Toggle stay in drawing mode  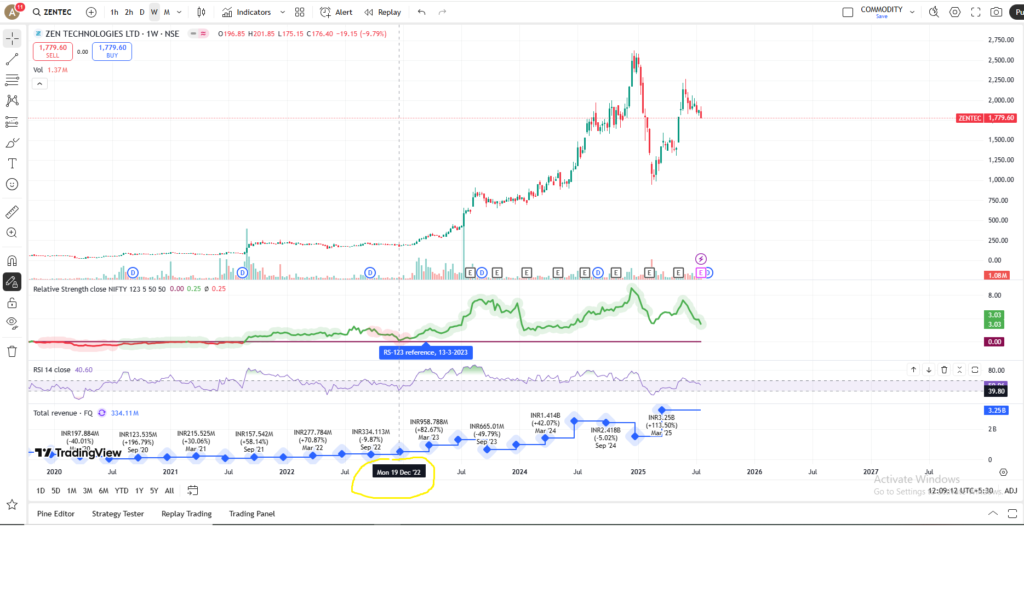tap(12, 281)
